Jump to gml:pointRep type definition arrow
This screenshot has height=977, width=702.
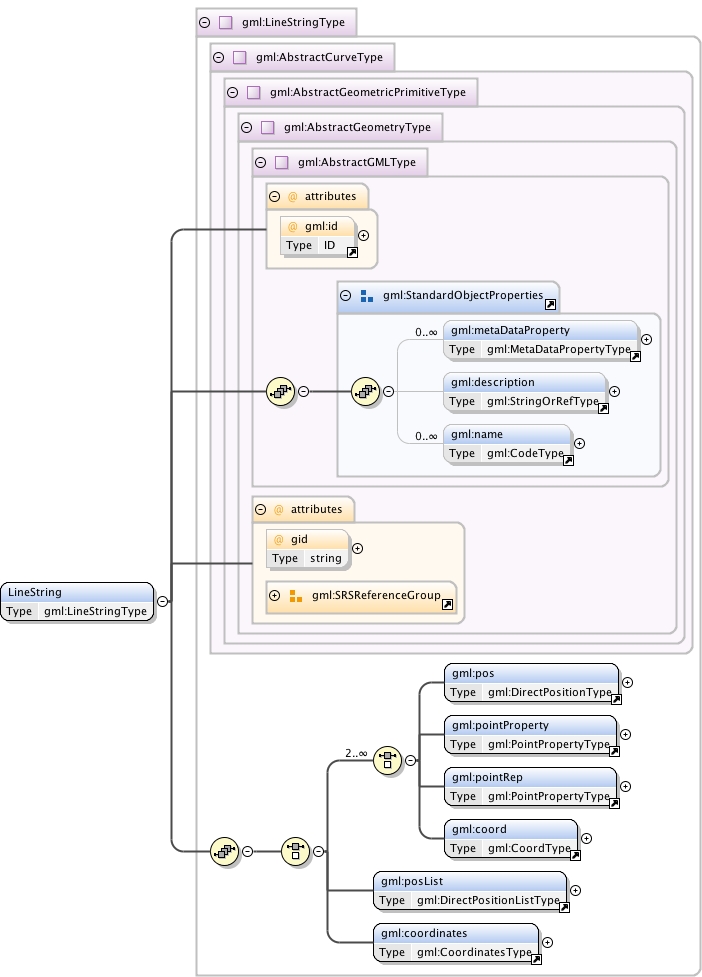click(x=614, y=803)
